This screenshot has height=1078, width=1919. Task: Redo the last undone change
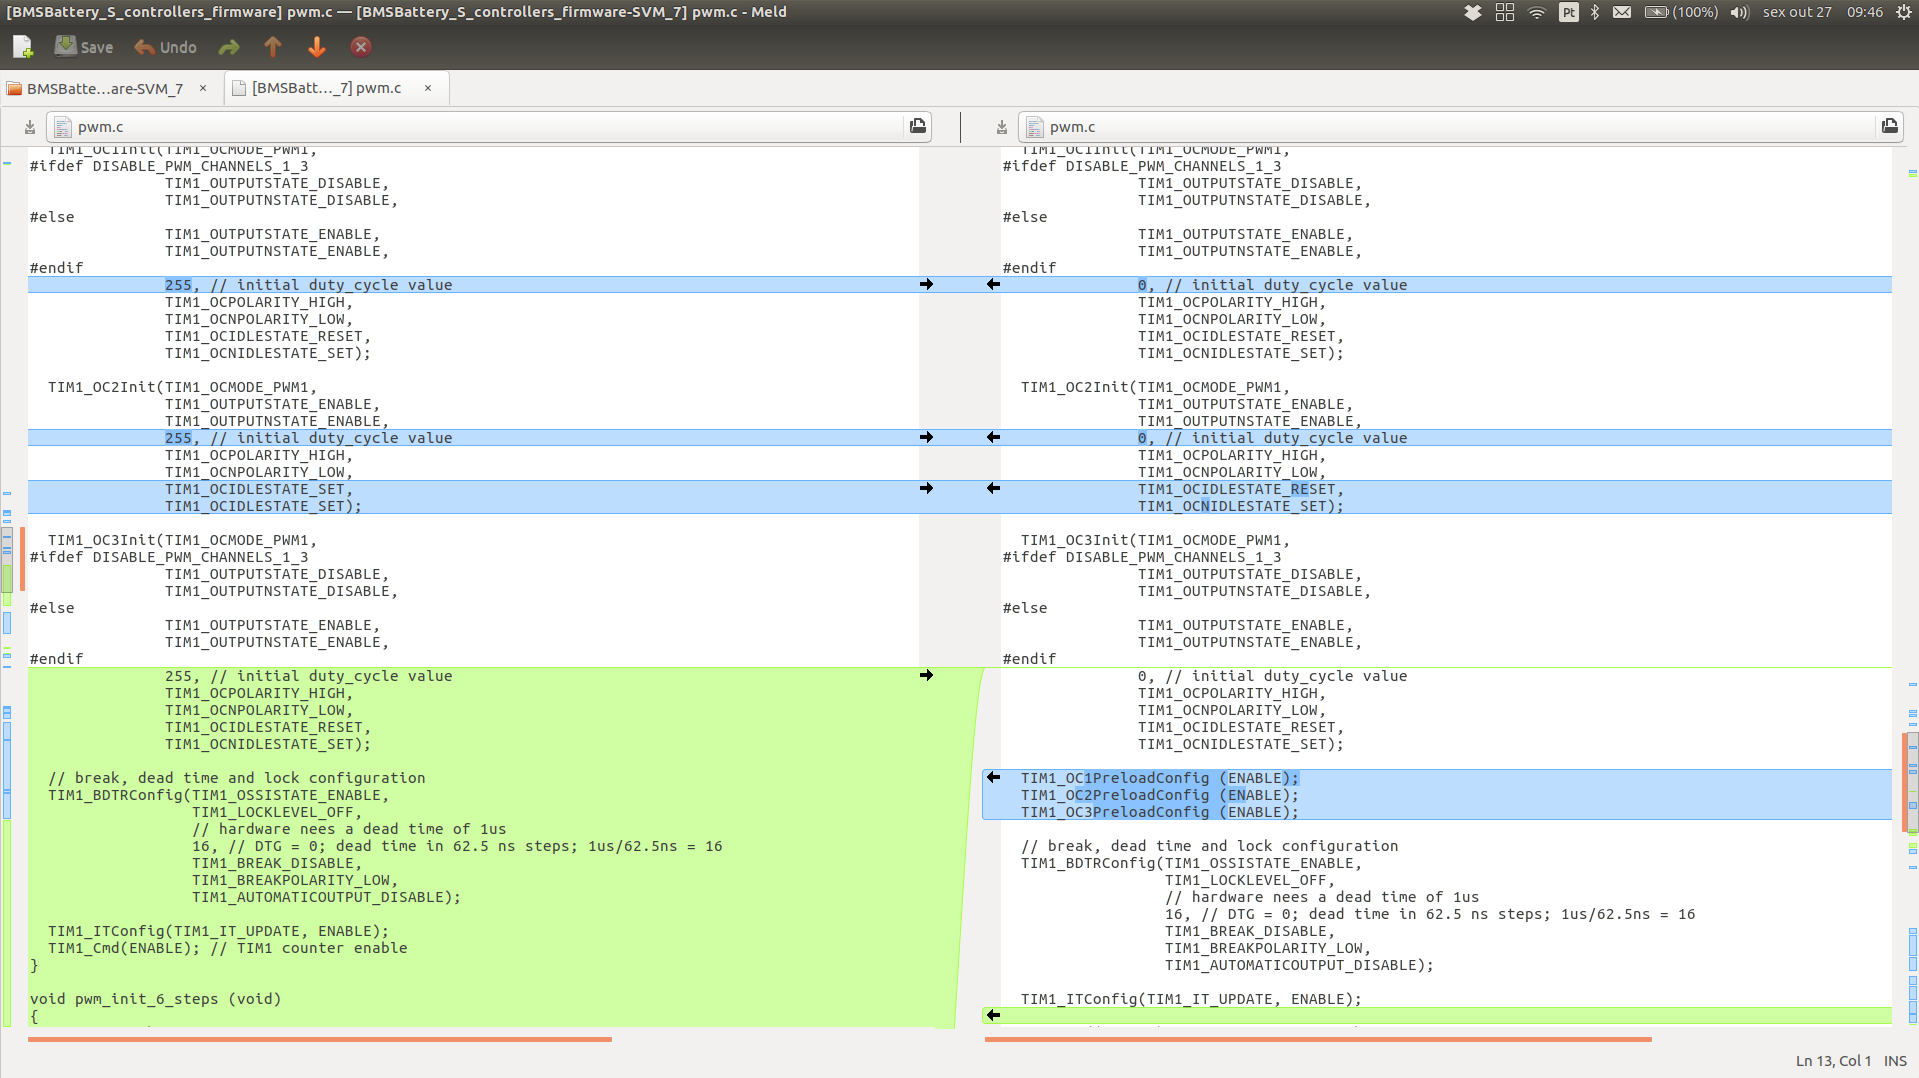tap(229, 47)
